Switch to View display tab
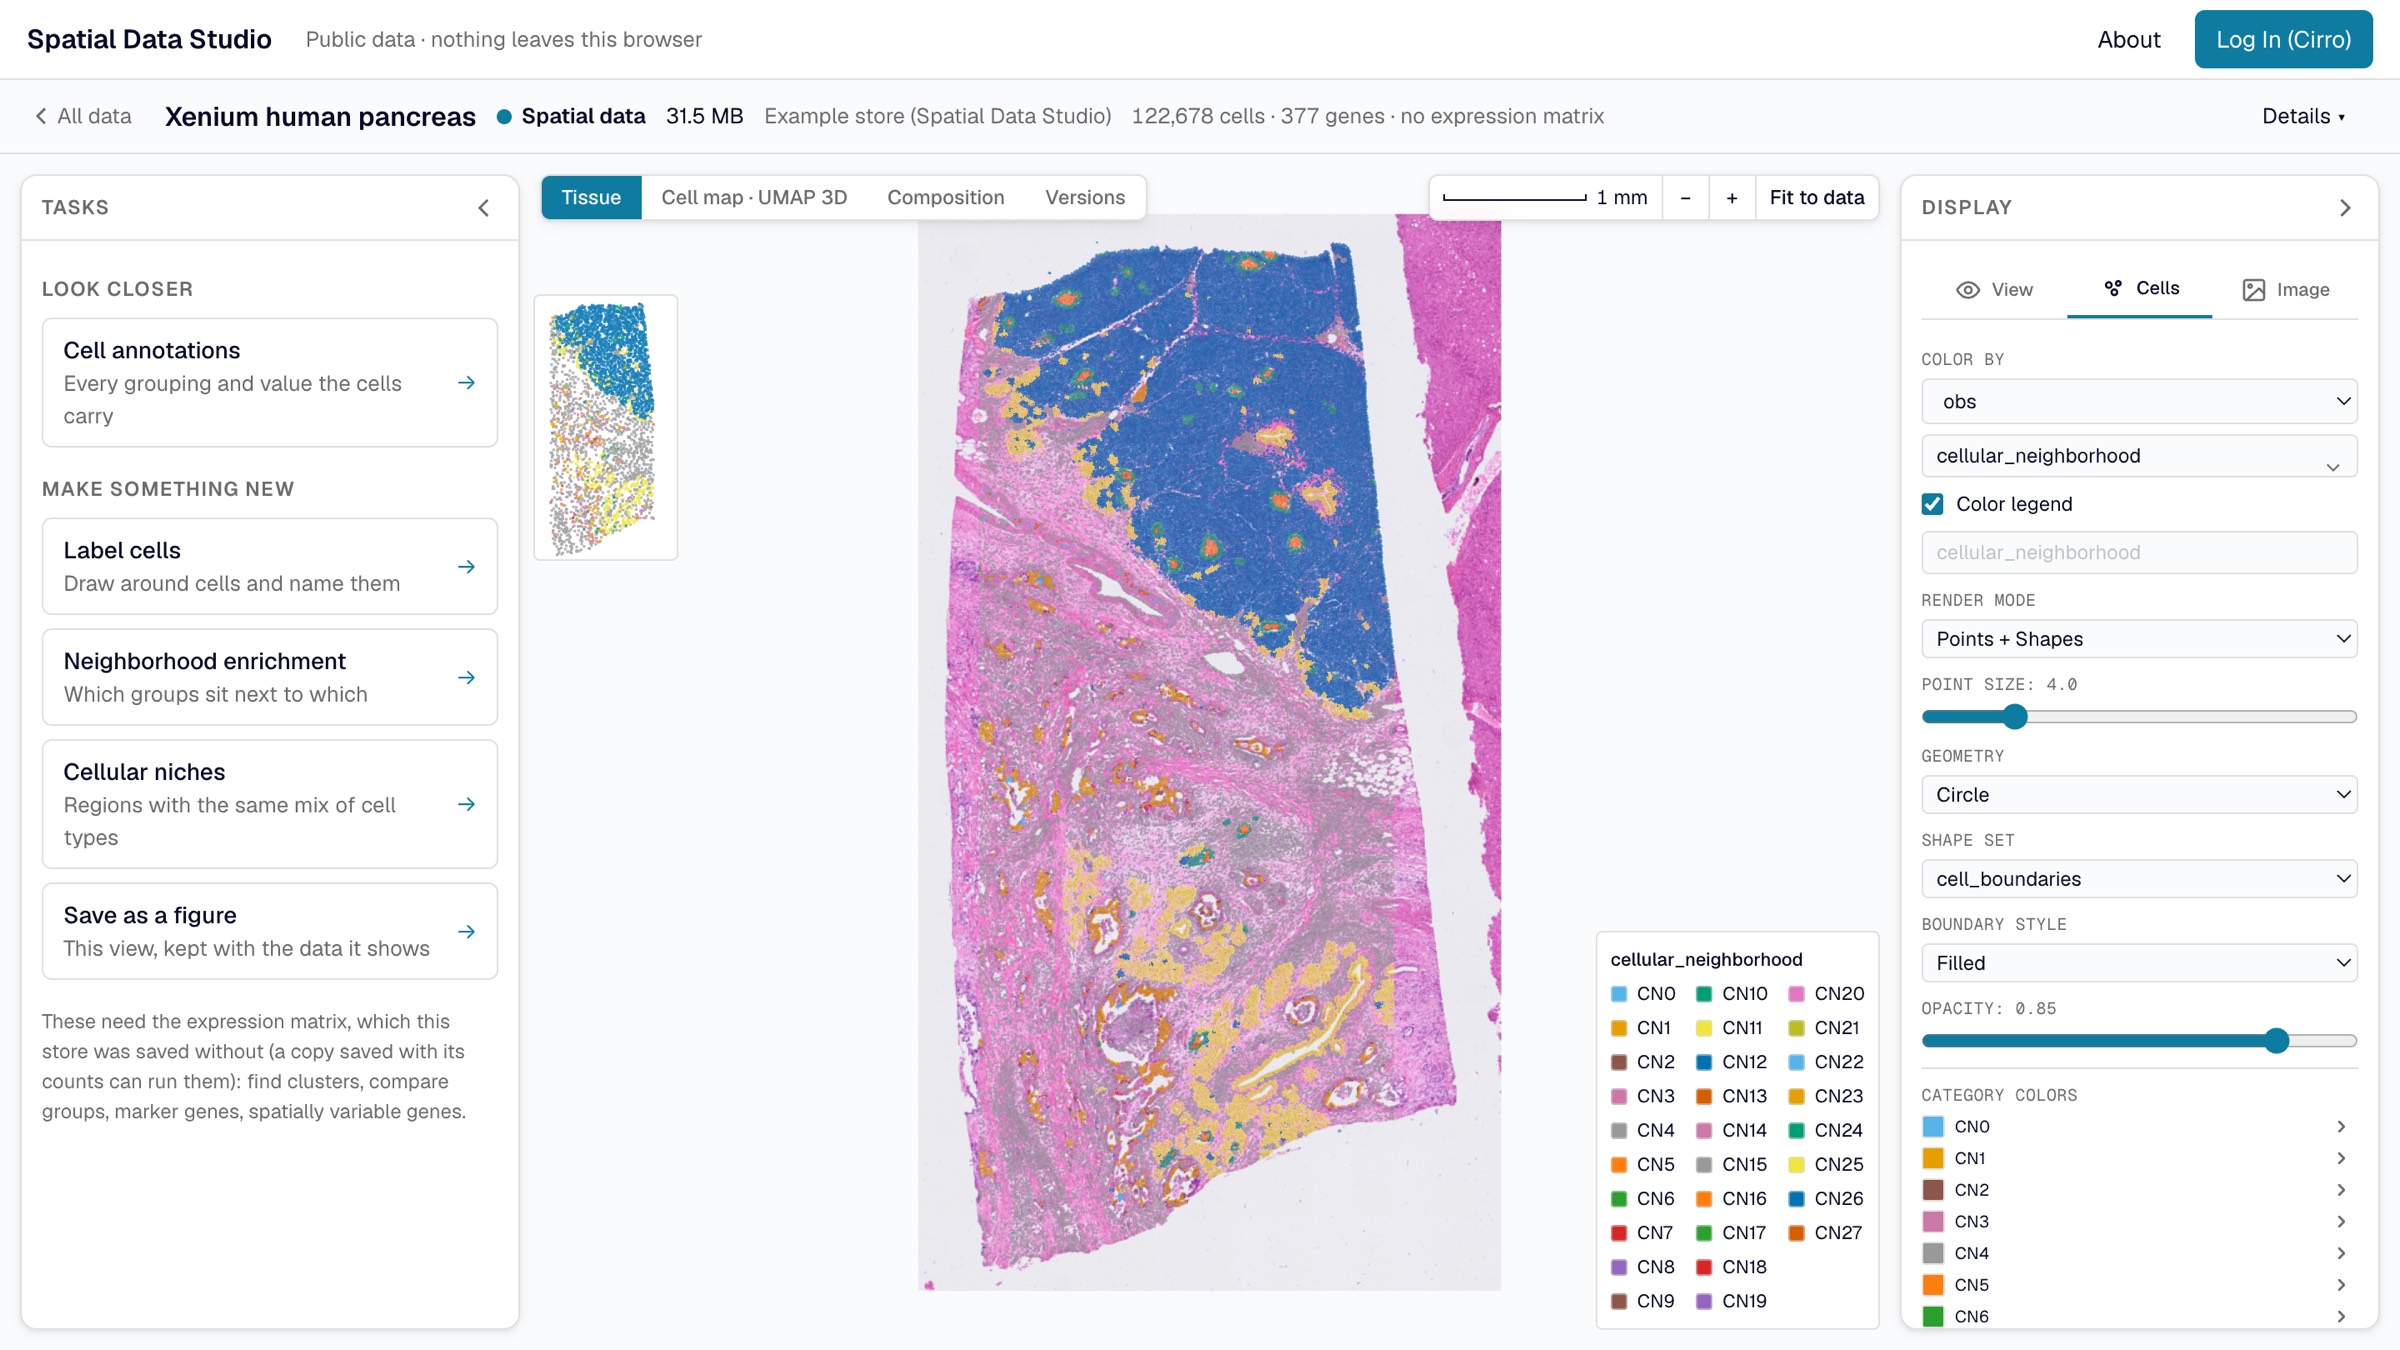This screenshot has width=2400, height=1350. click(1995, 289)
